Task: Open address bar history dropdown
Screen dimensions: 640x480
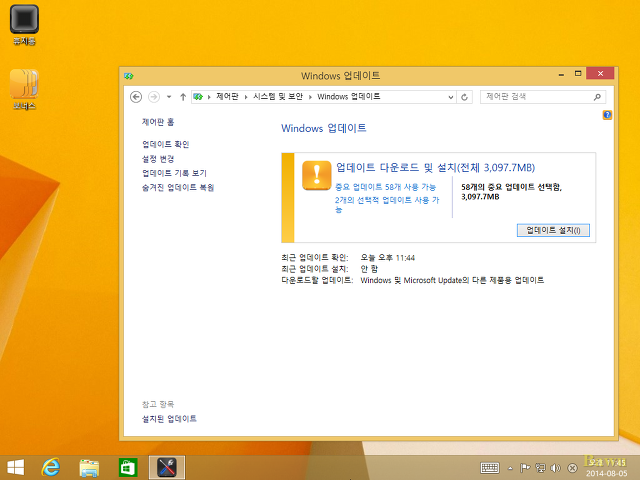Action: tap(451, 97)
